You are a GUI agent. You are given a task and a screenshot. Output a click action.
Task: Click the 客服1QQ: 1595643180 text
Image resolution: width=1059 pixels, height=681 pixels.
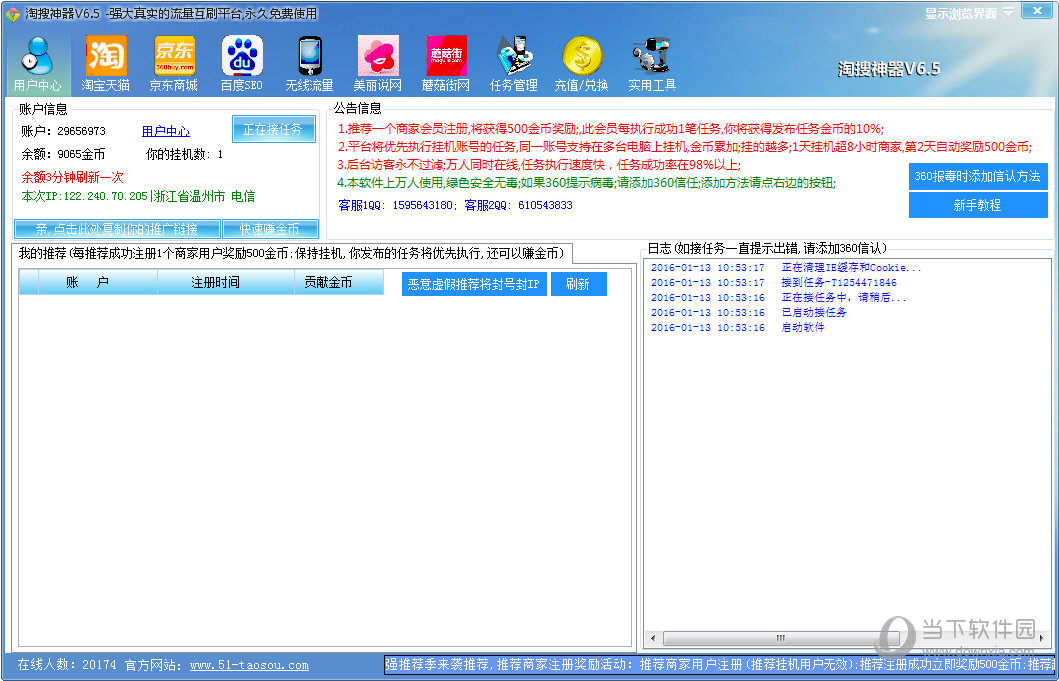396,205
